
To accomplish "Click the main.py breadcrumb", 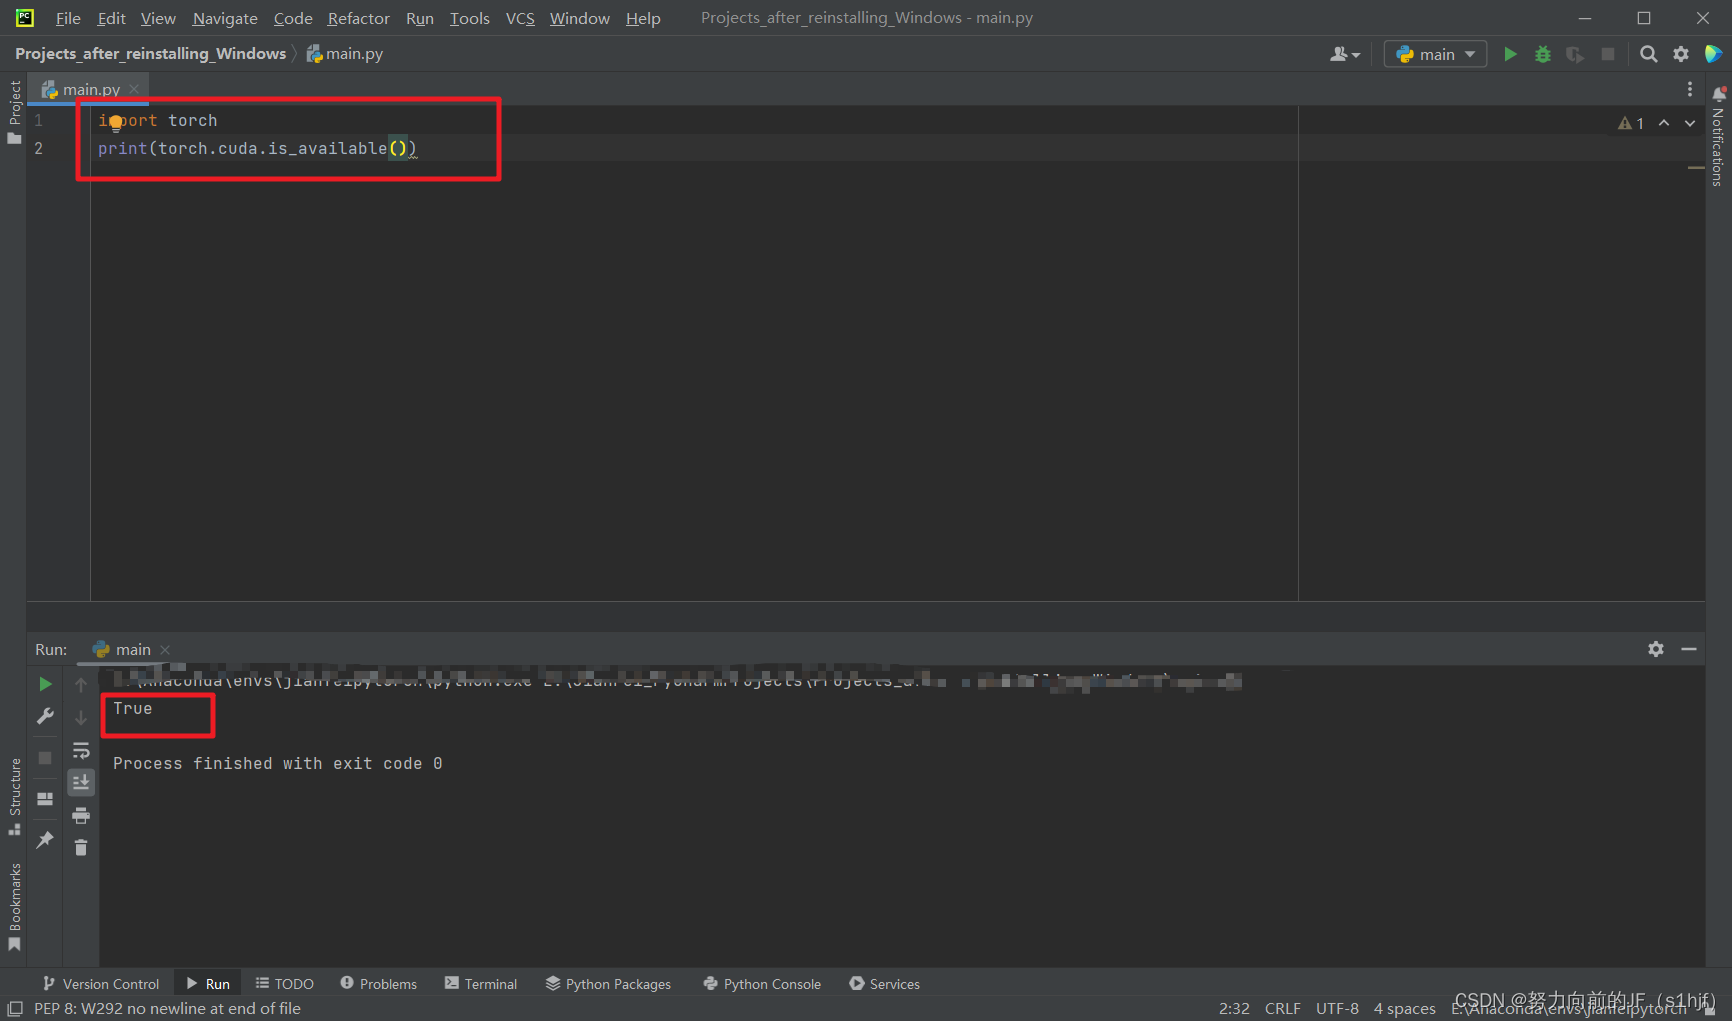I will 345,54.
